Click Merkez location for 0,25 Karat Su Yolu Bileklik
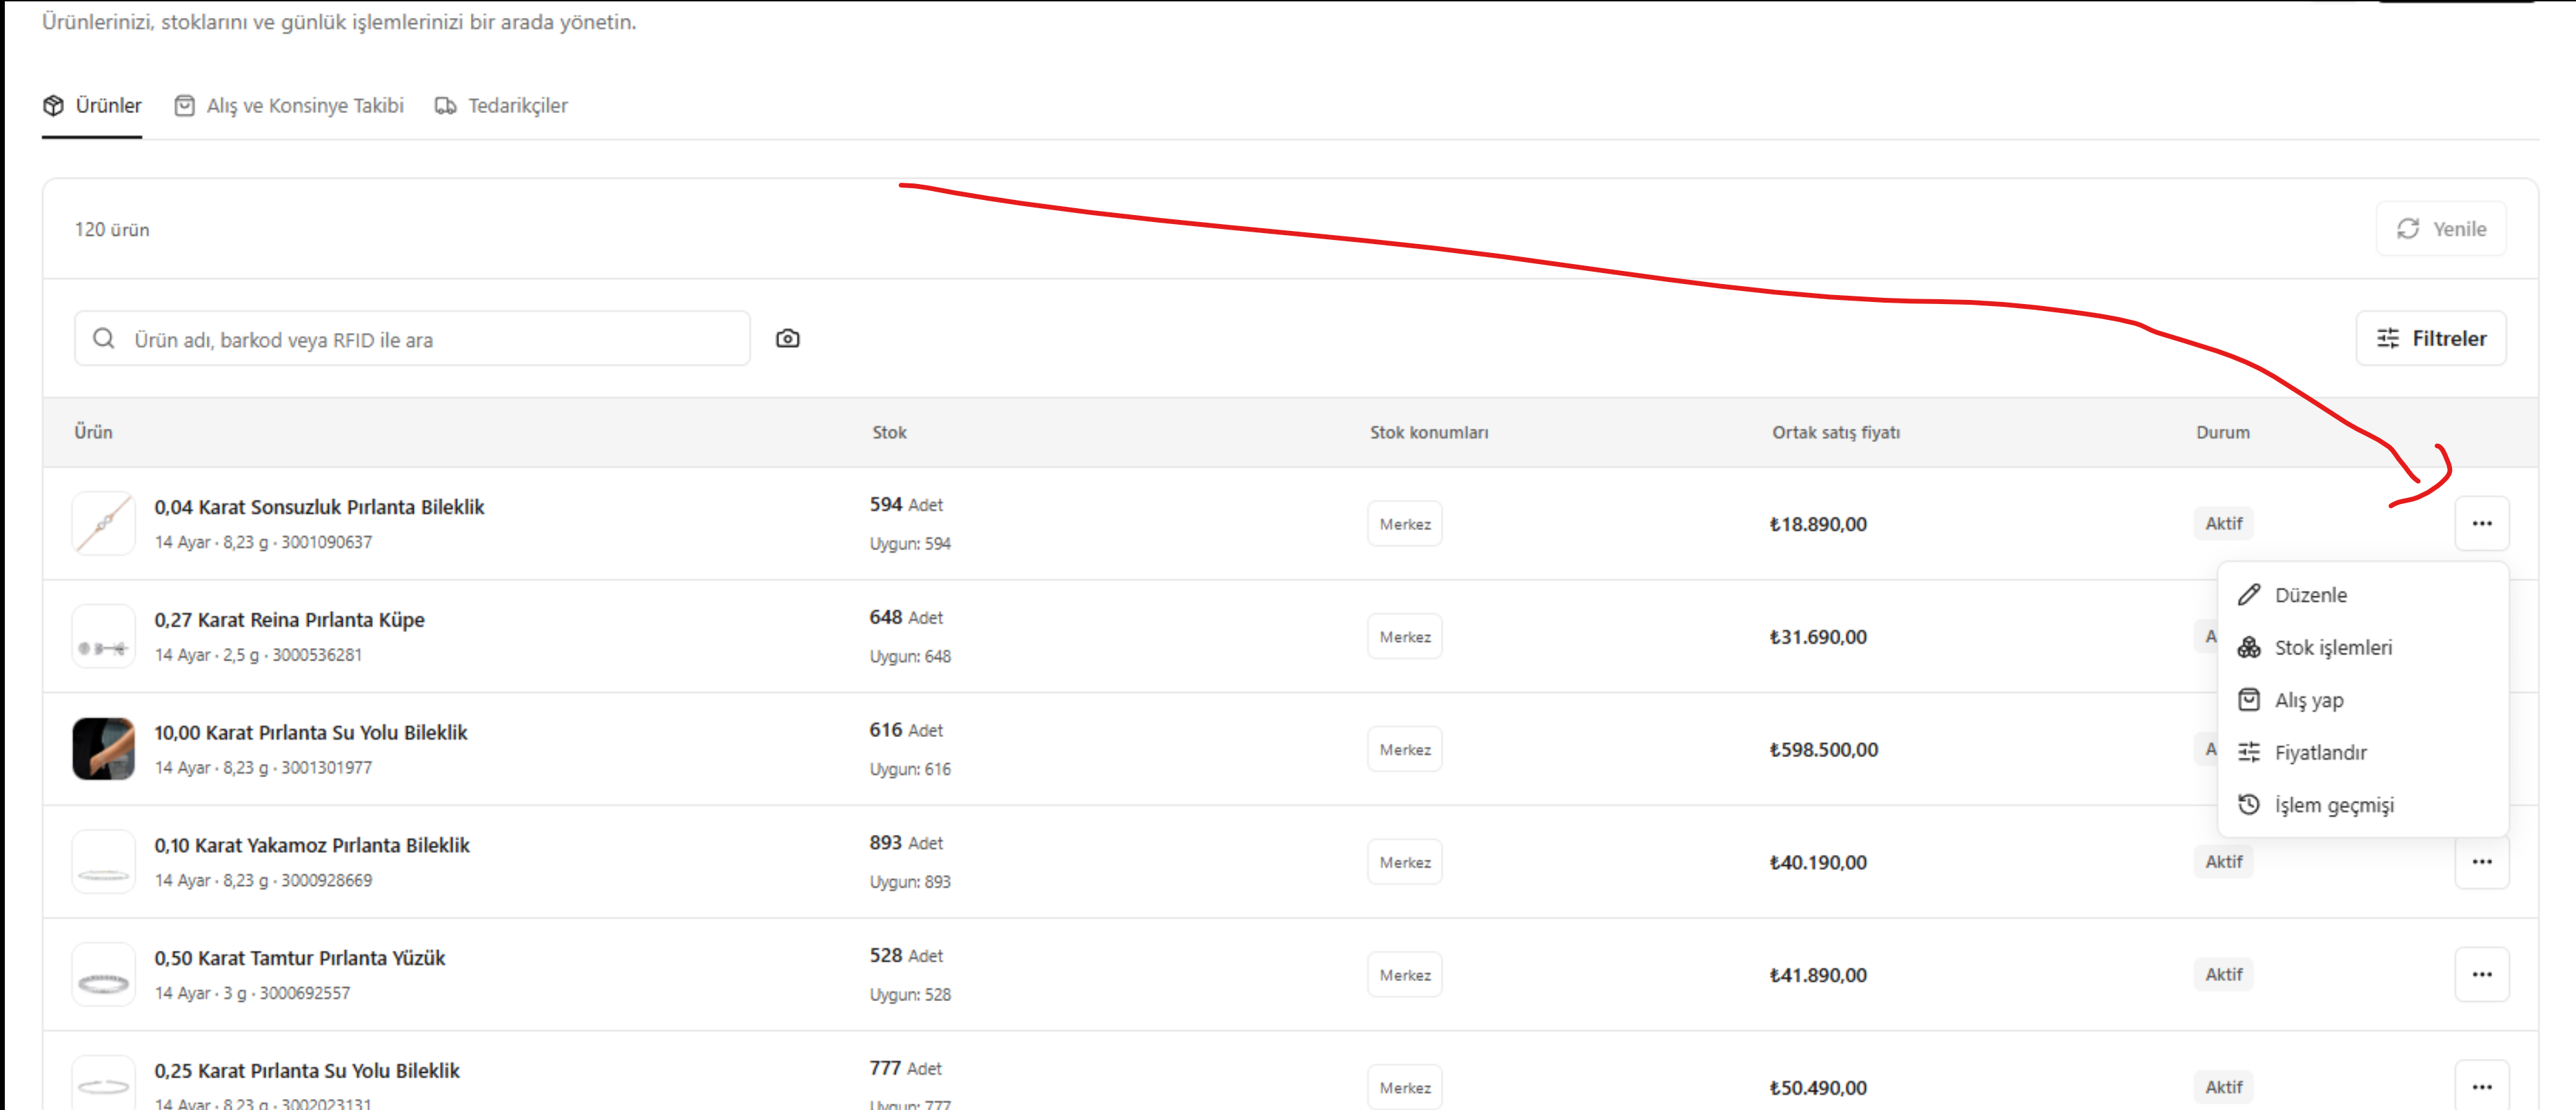The height and width of the screenshot is (1110, 2576). coord(1405,1087)
